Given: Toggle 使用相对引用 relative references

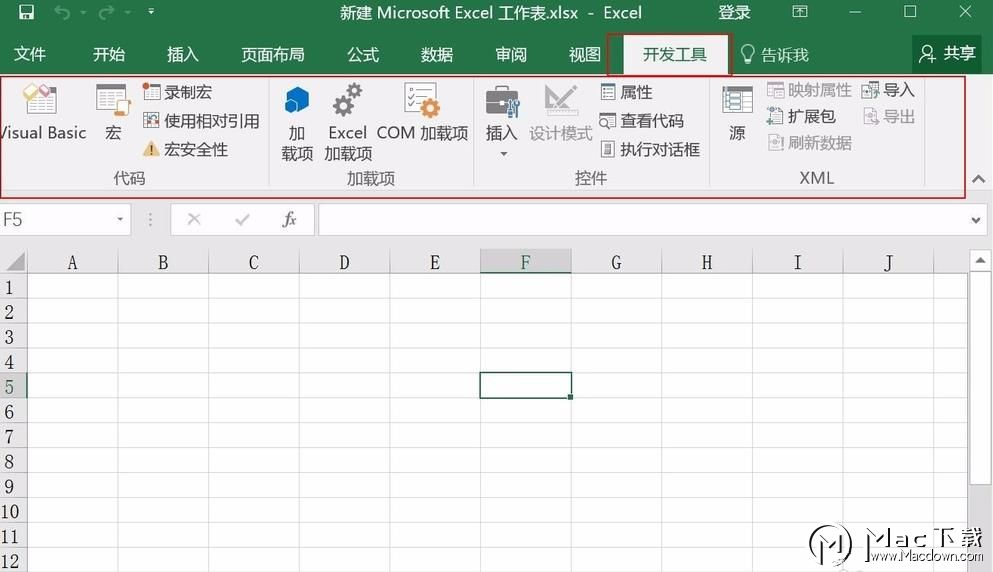Looking at the screenshot, I should tap(201, 120).
